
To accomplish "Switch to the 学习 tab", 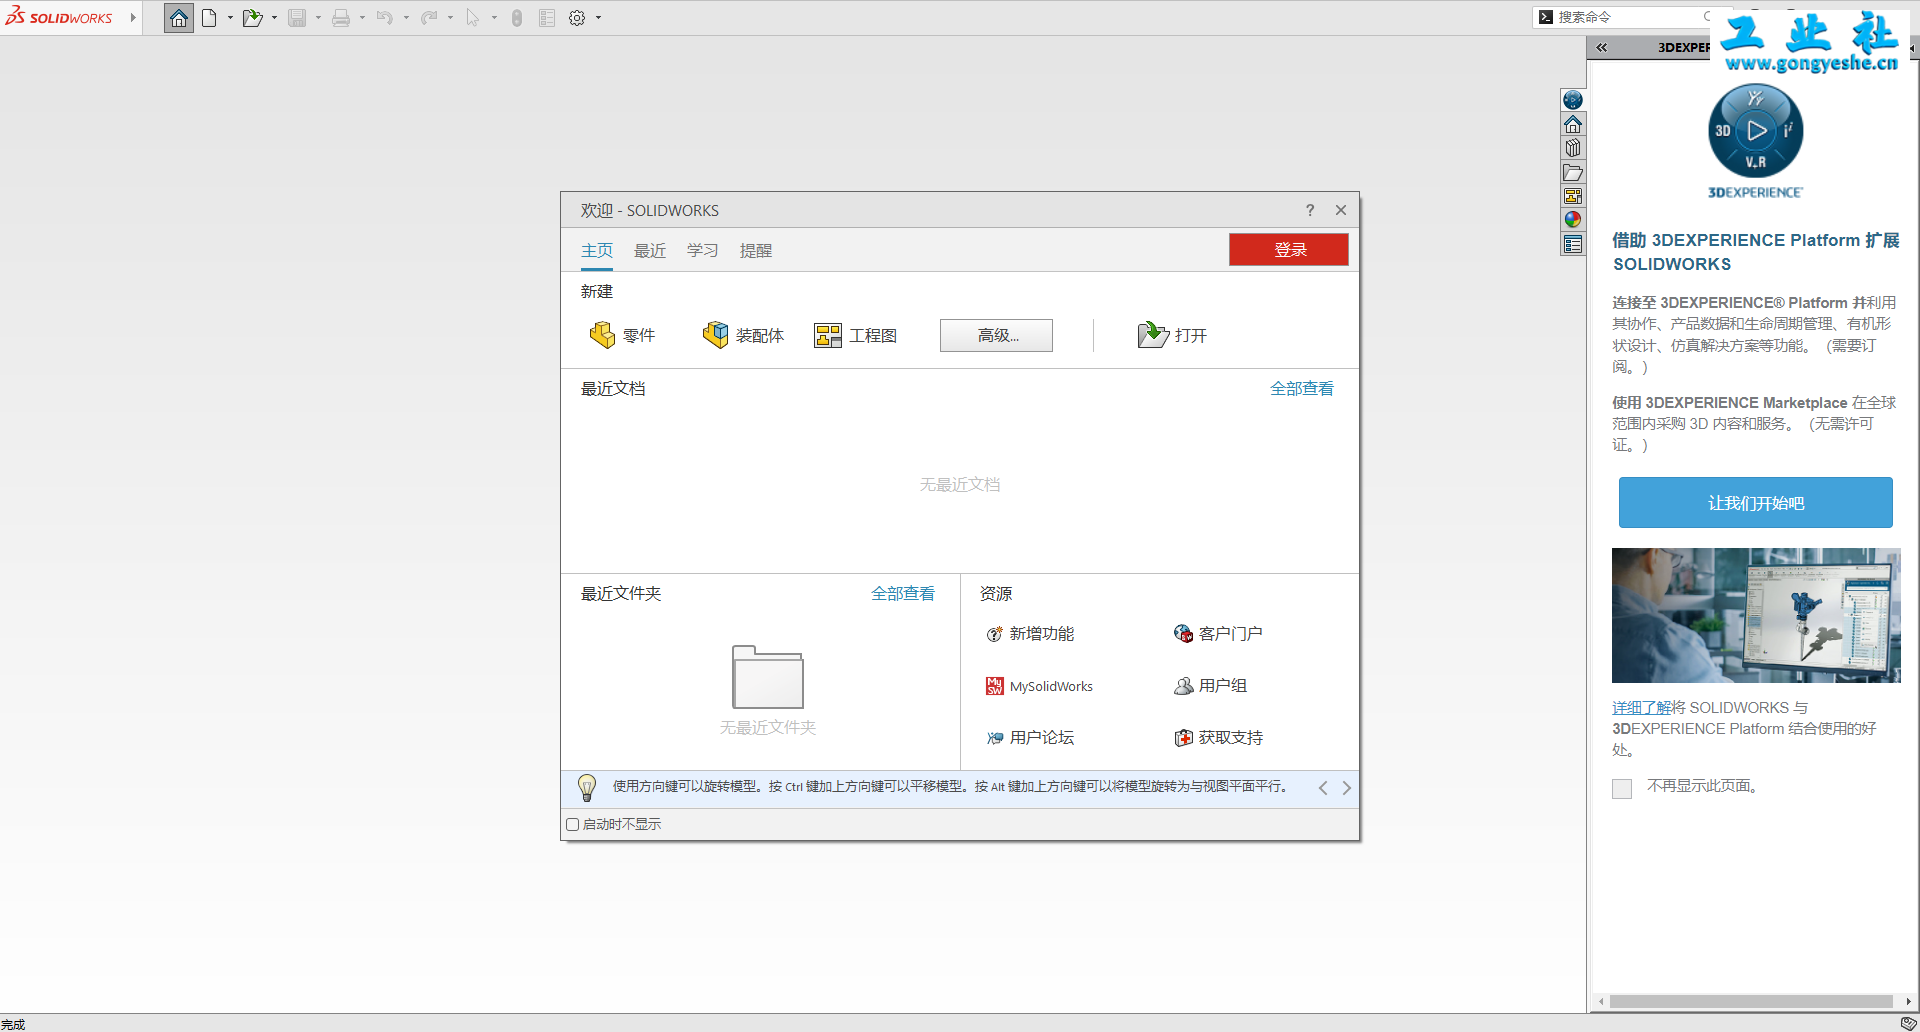I will coord(703,250).
